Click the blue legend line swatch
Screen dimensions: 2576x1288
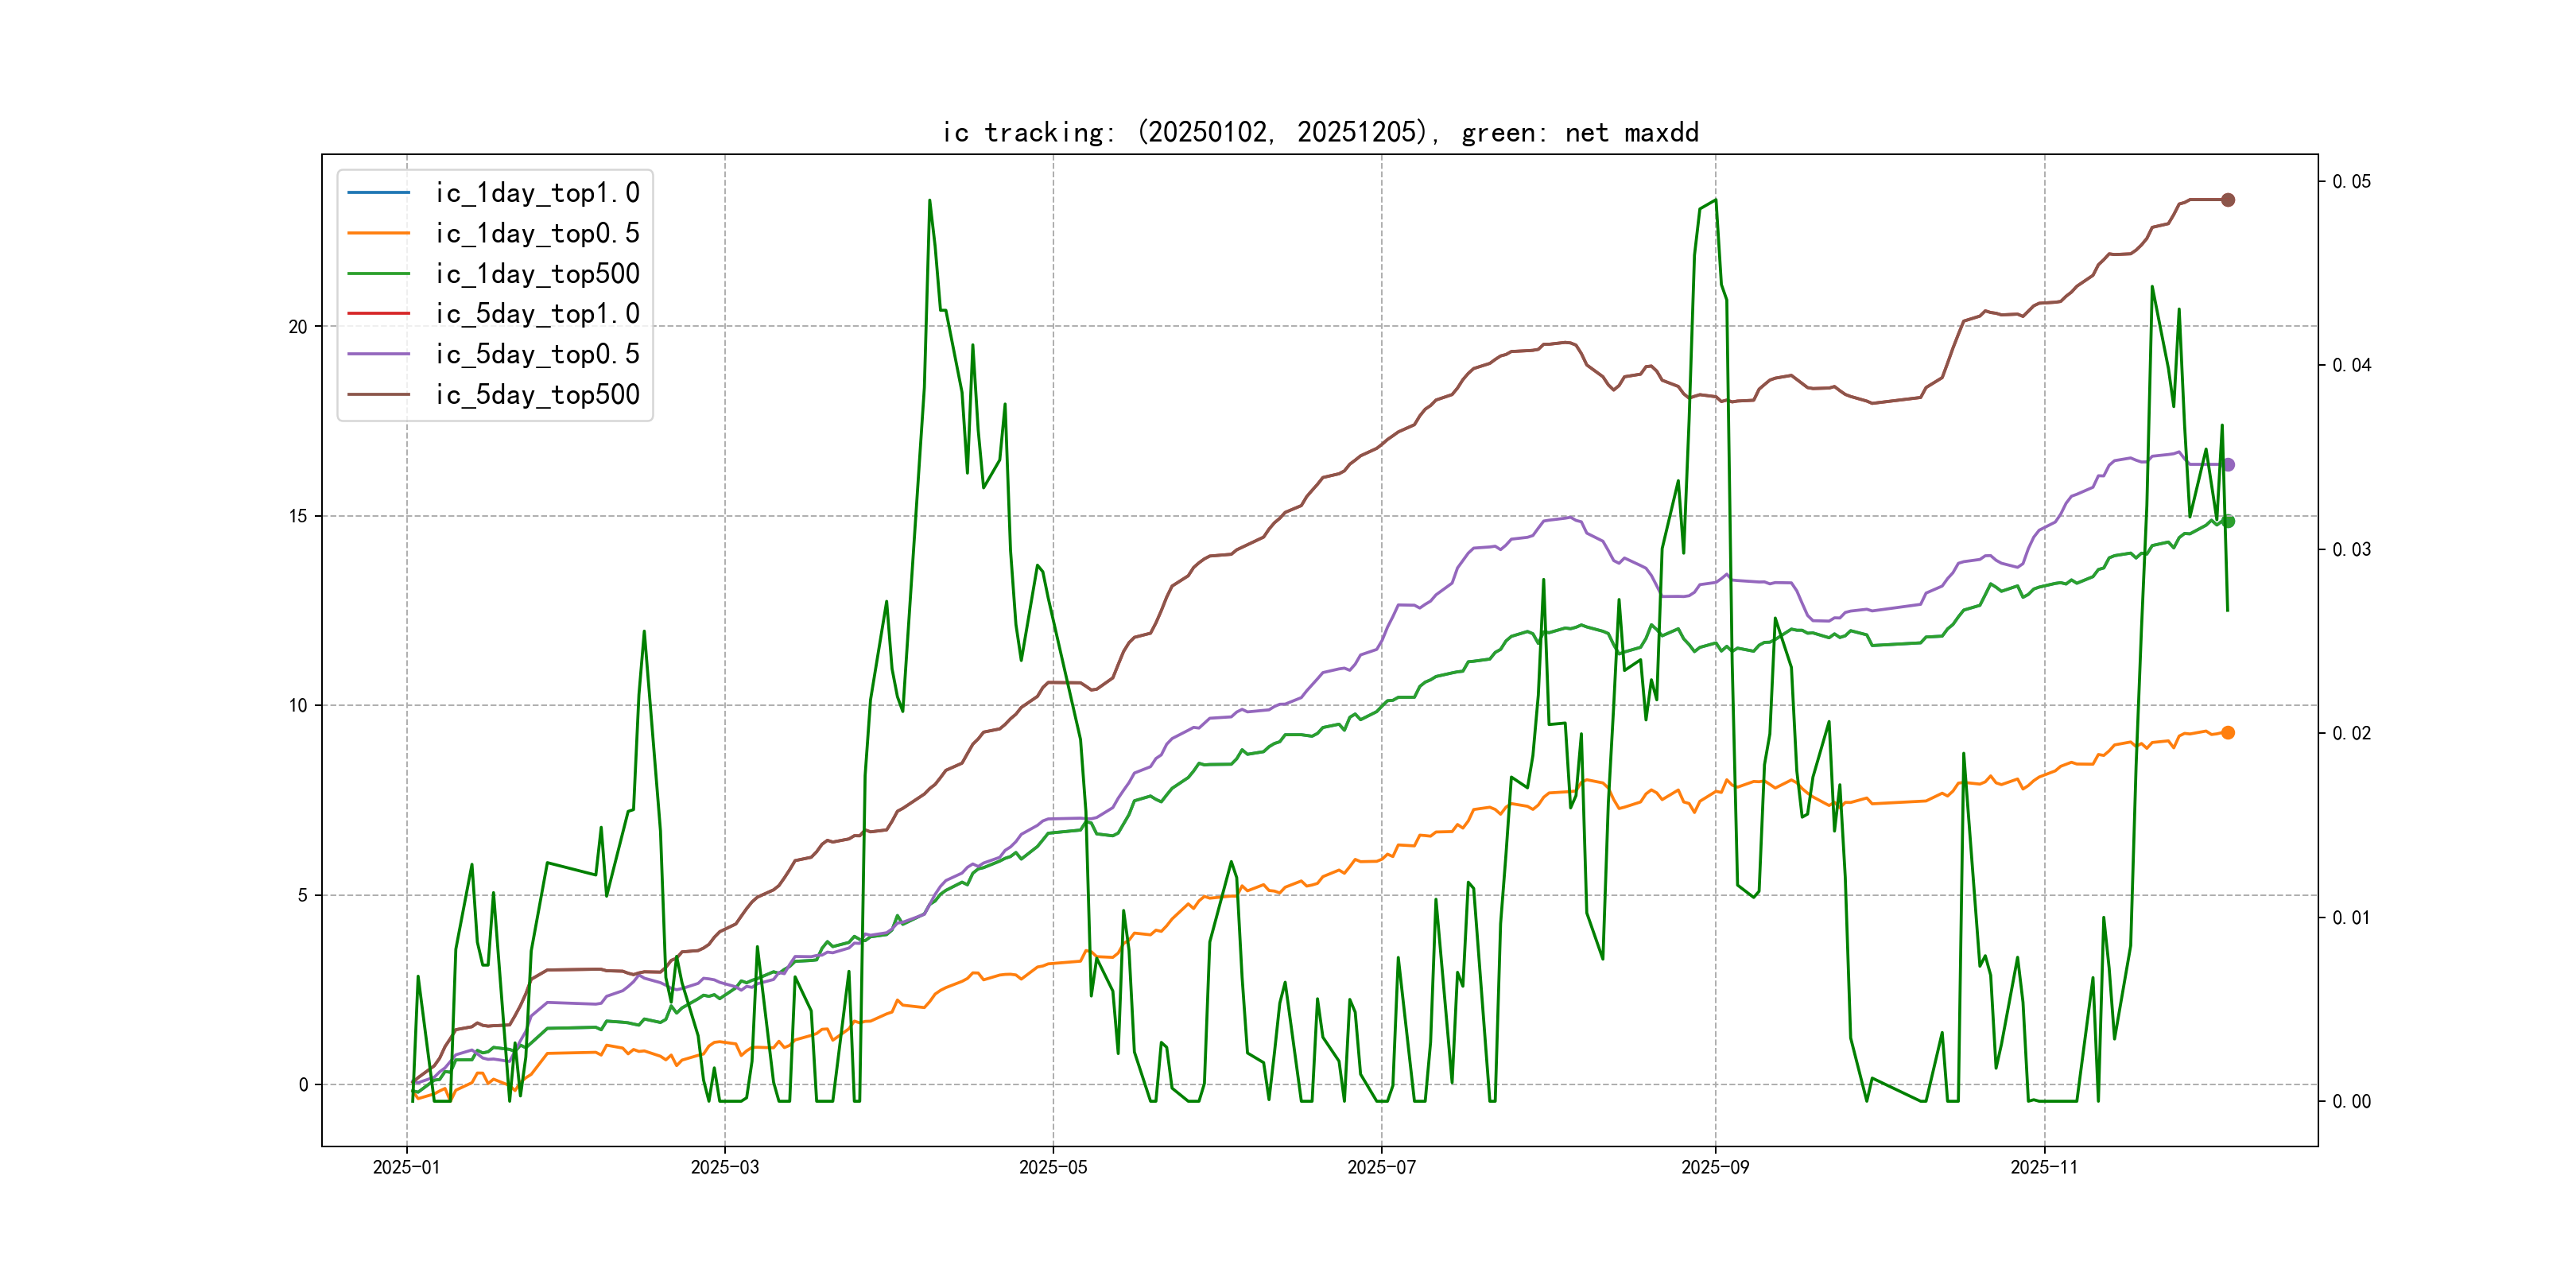coord(378,192)
